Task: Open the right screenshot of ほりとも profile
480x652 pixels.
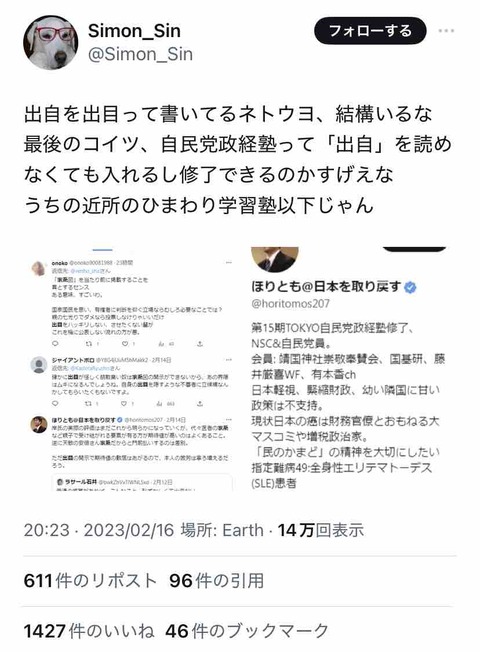Action: (348, 368)
